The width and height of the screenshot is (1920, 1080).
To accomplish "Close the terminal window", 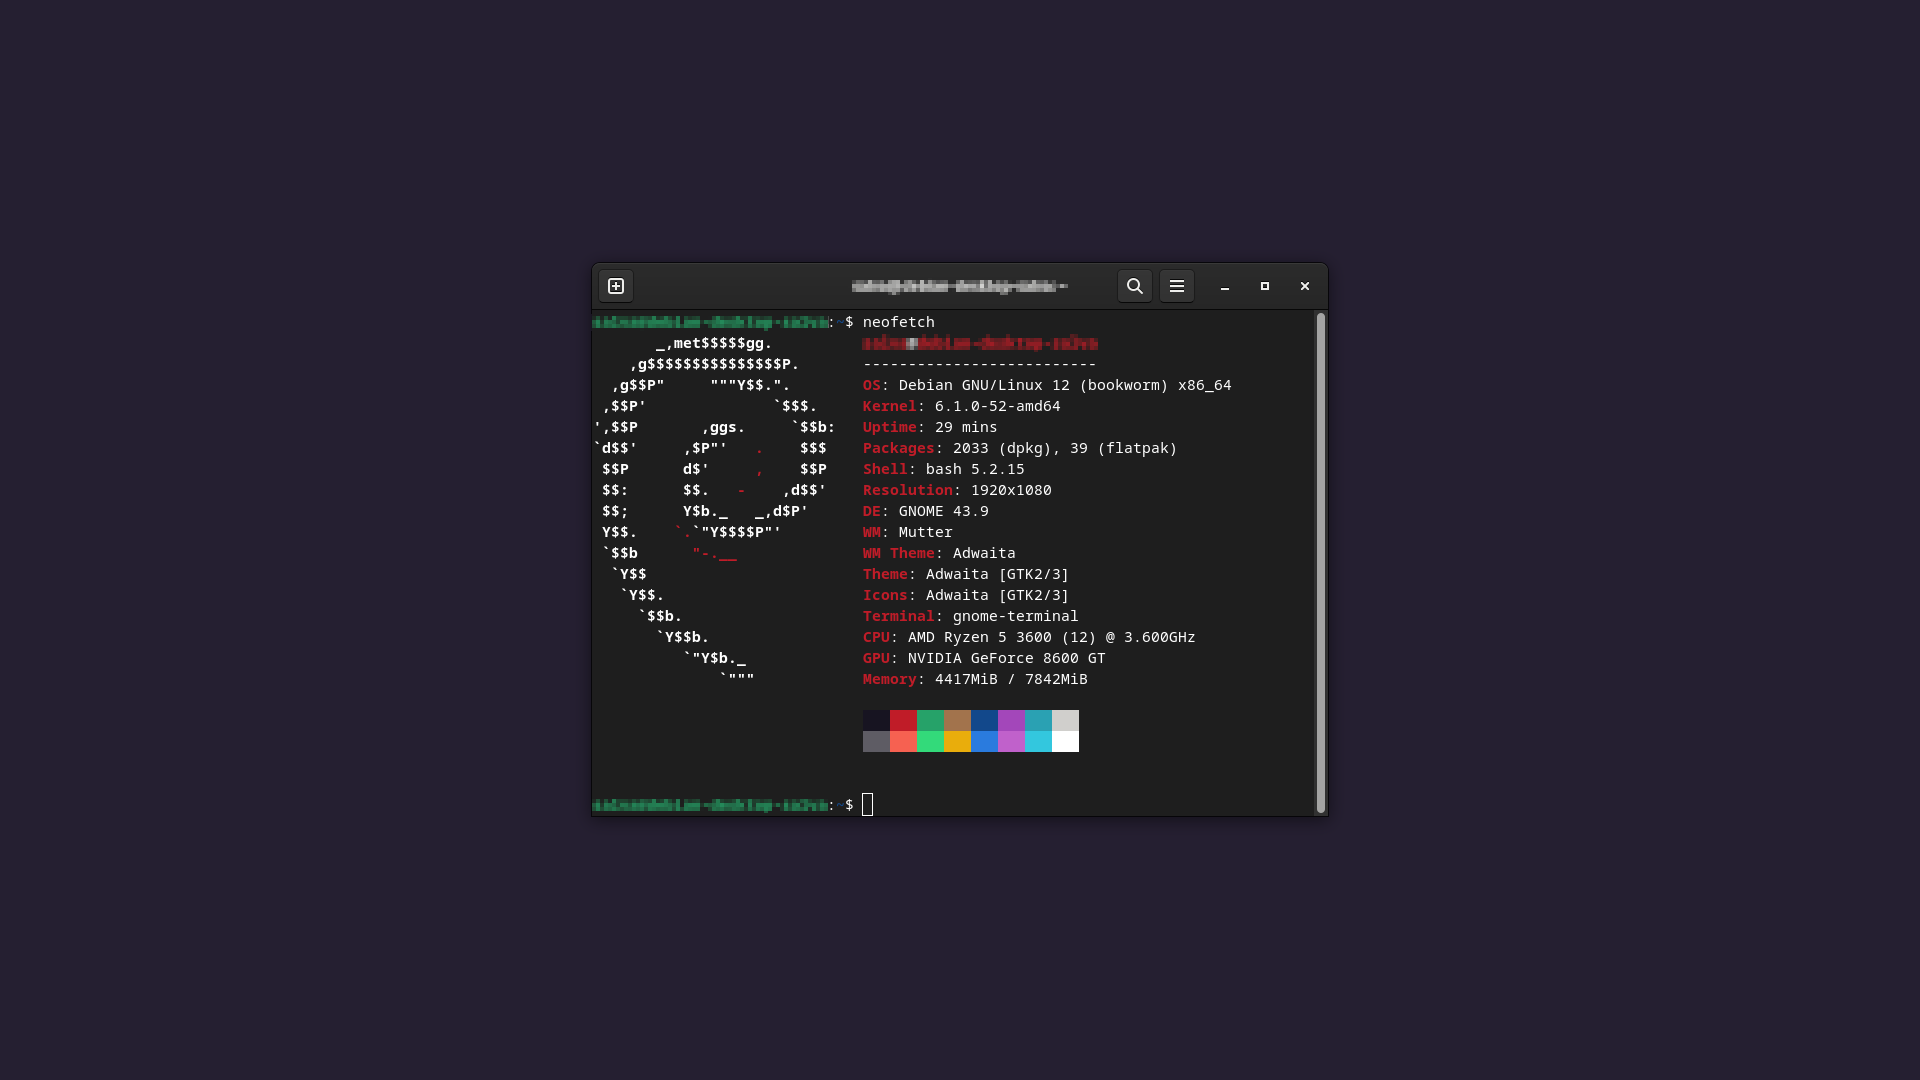I will (x=1305, y=286).
